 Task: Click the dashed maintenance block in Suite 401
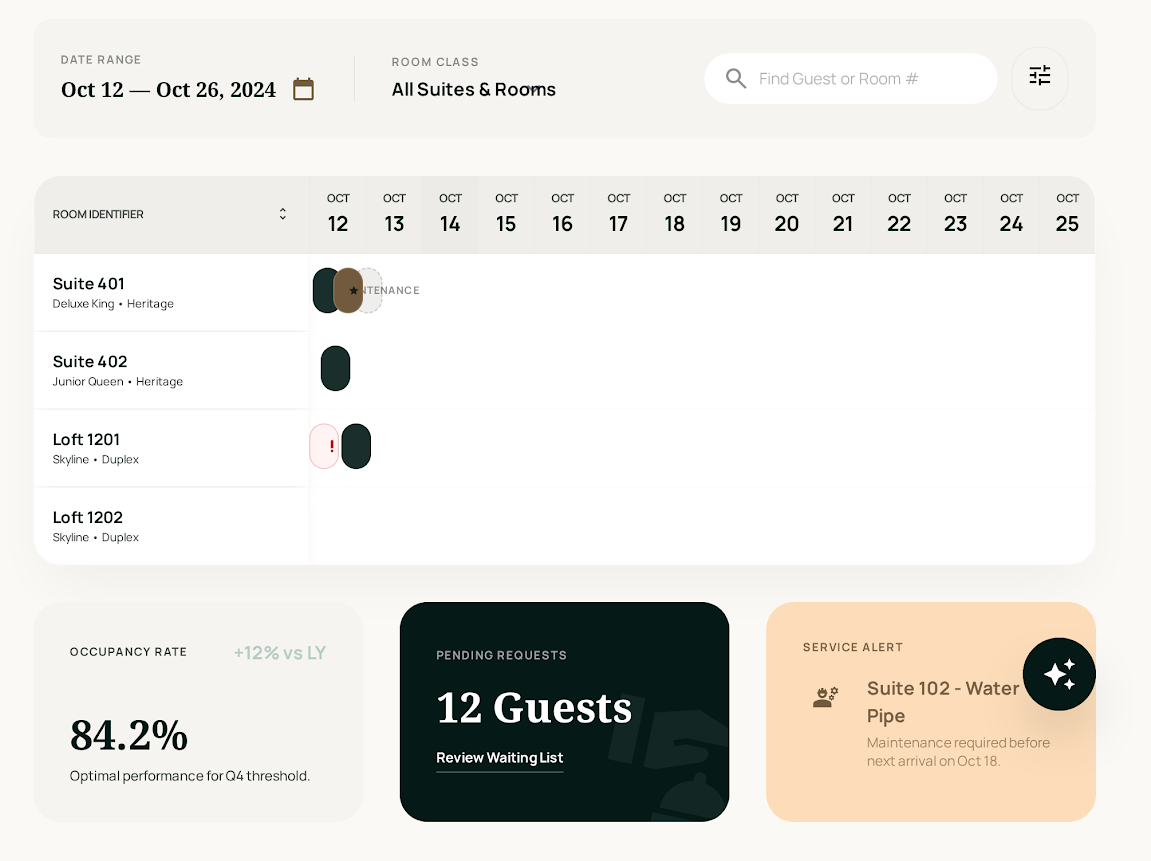[x=372, y=290]
